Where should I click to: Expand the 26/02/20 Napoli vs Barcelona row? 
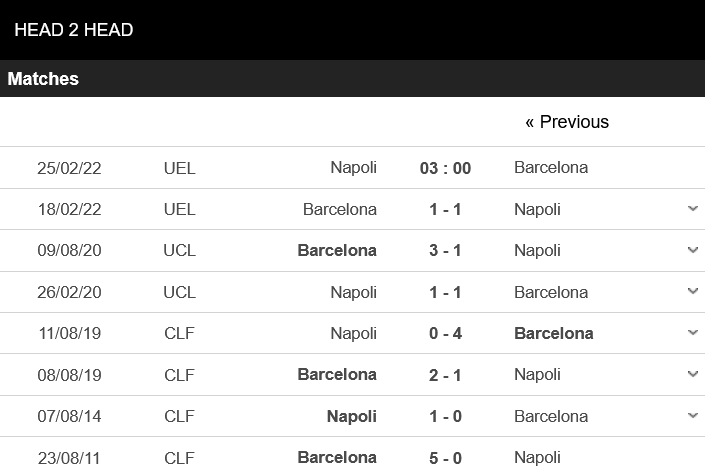[693, 291]
